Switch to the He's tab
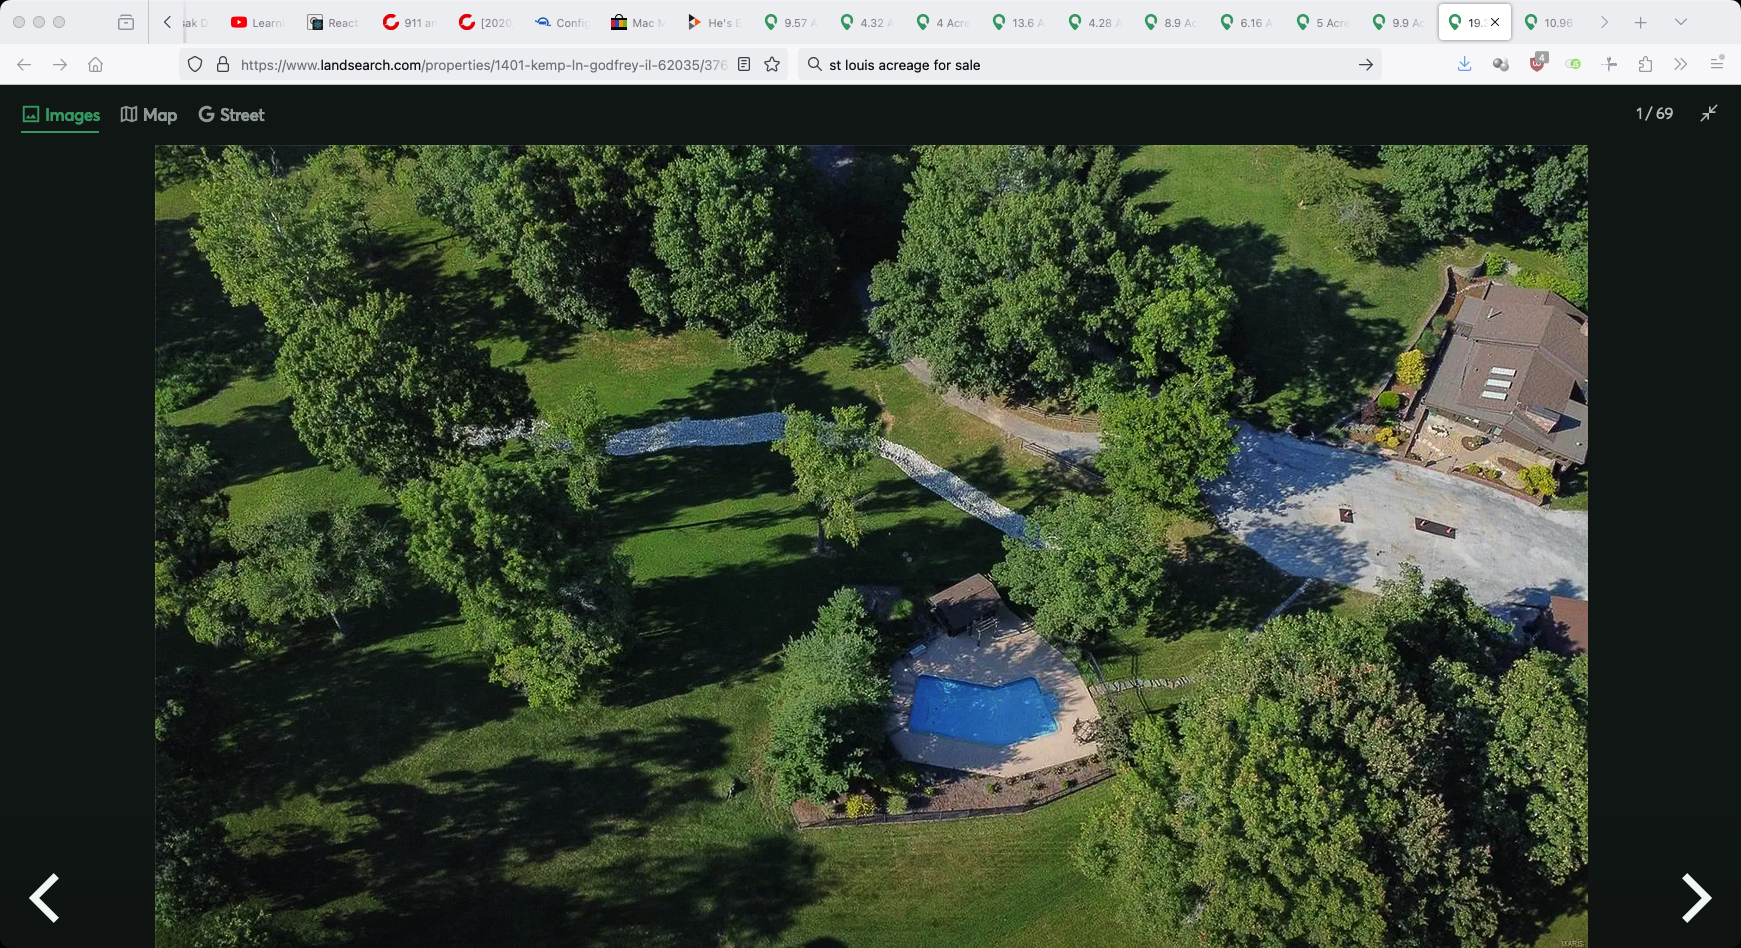 pos(713,22)
